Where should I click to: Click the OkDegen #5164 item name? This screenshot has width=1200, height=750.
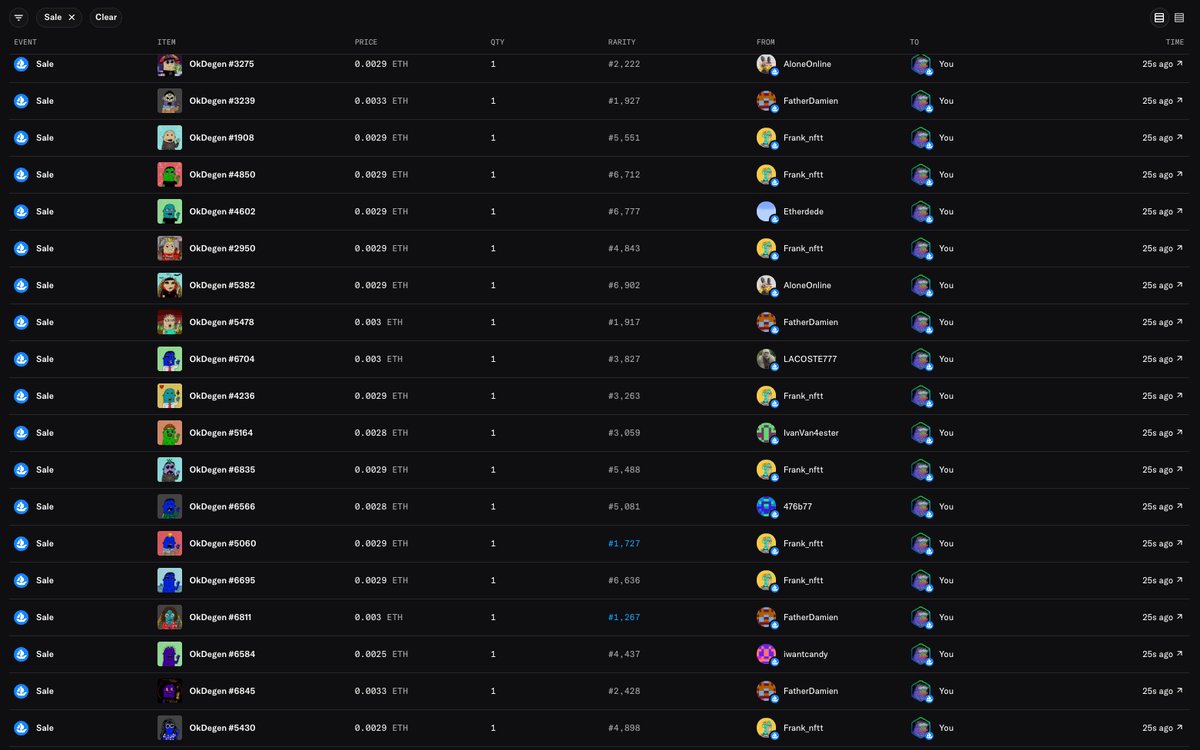coord(222,433)
